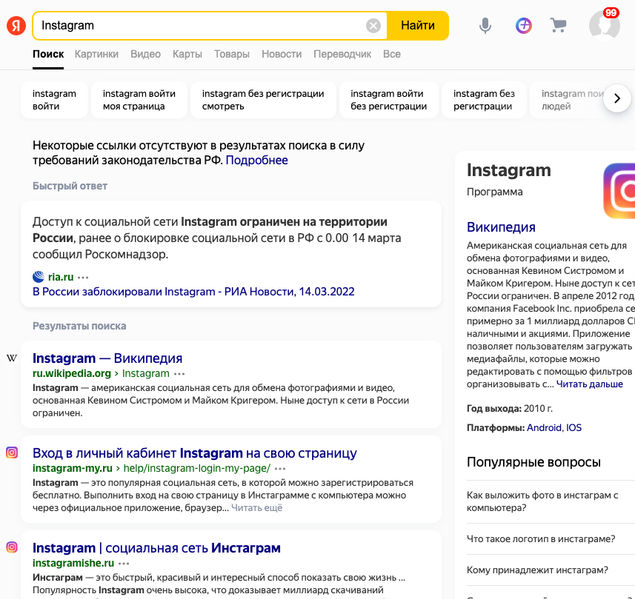Open options dots next to ria.ru
The height and width of the screenshot is (599, 635).
pos(84,277)
